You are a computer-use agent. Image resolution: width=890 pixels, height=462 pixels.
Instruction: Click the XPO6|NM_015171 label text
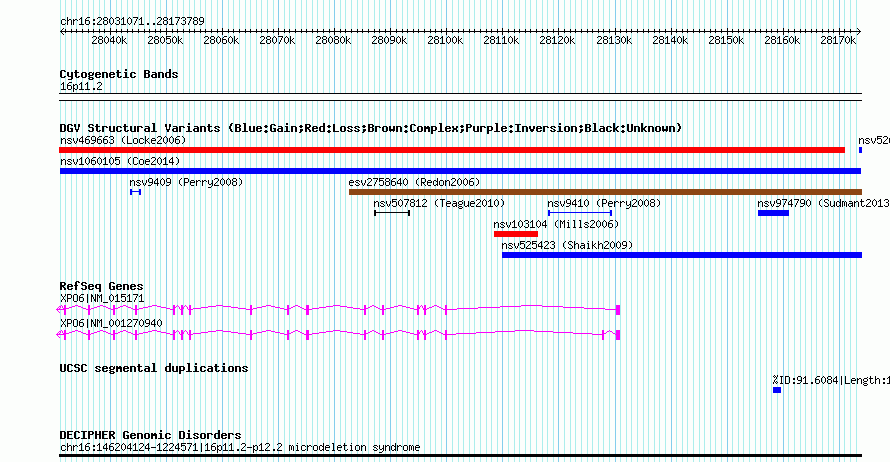(102, 299)
